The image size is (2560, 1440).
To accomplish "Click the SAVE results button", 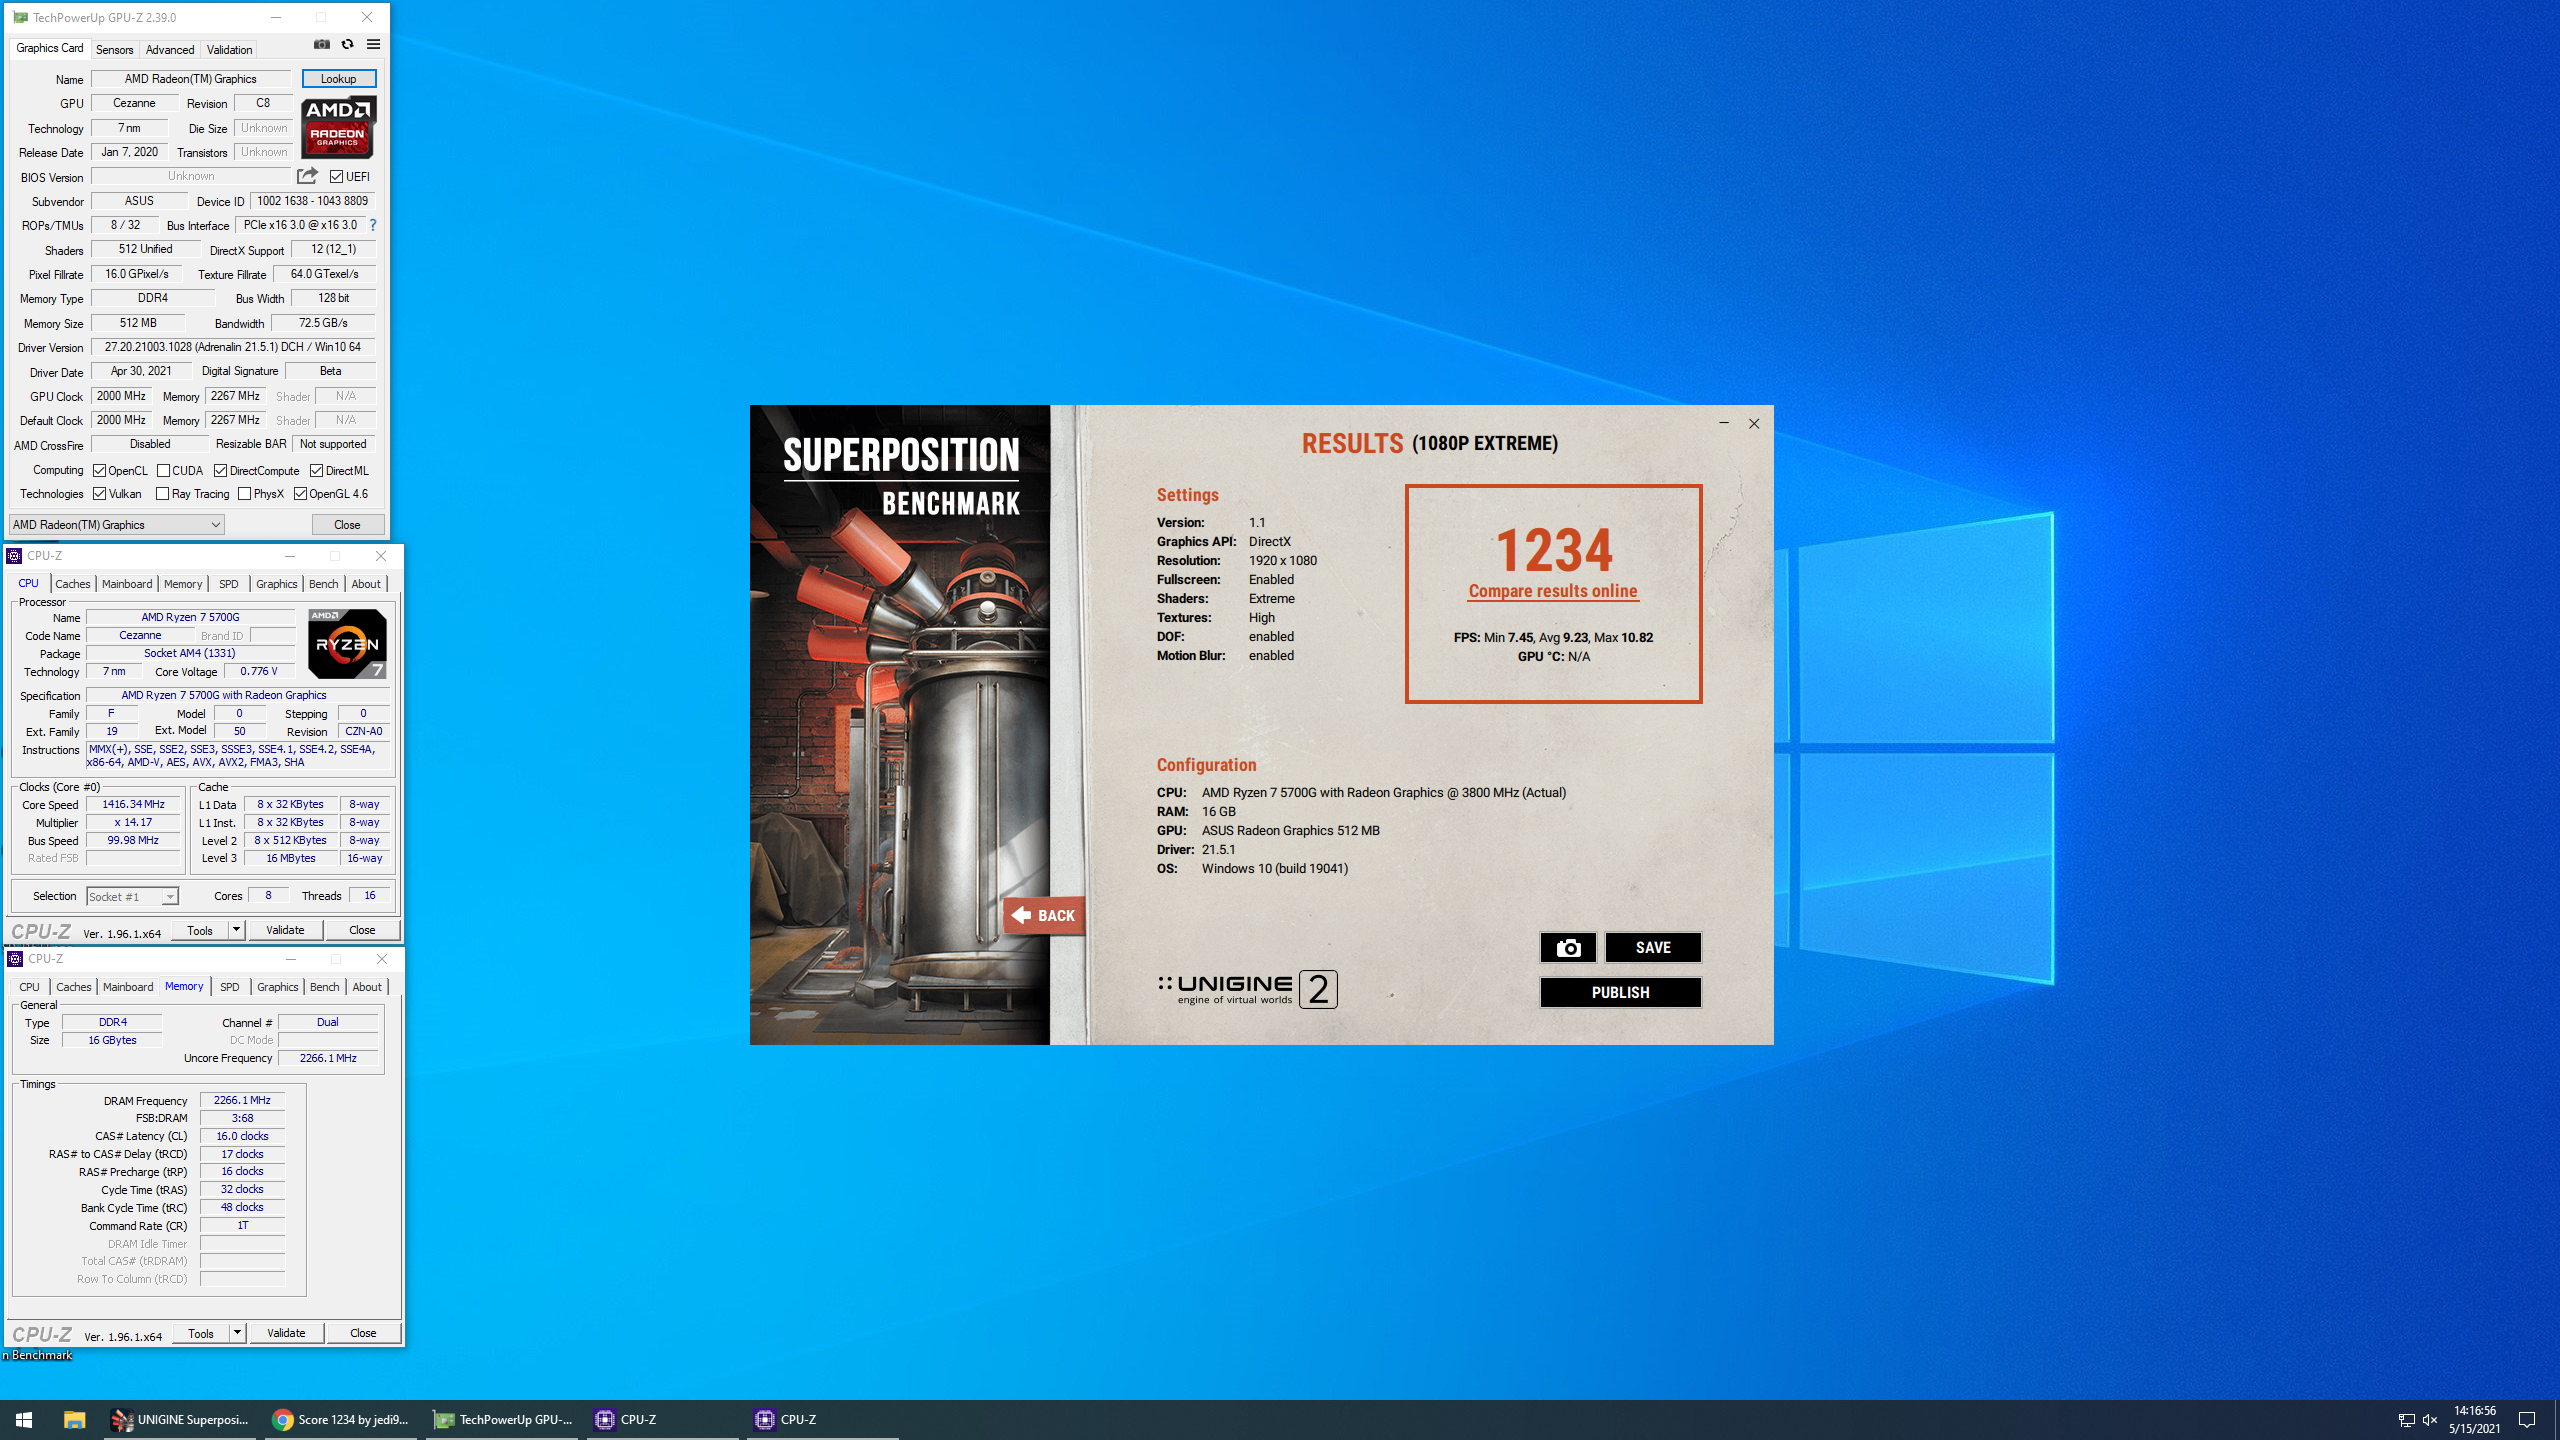I will 1653,947.
